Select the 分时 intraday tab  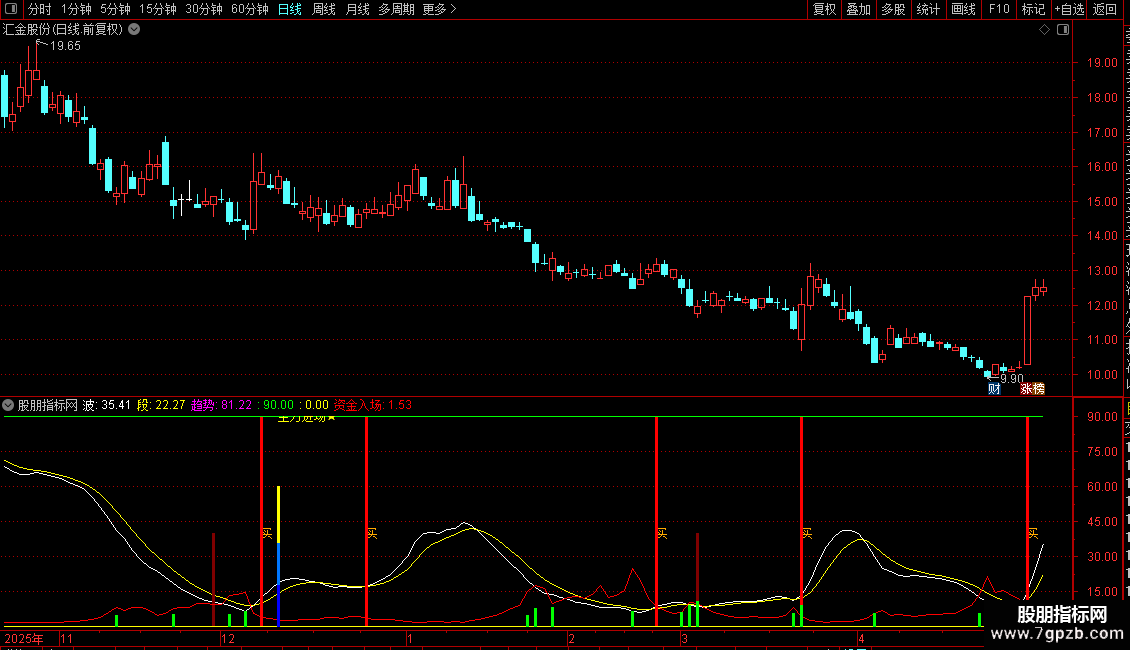pos(40,9)
